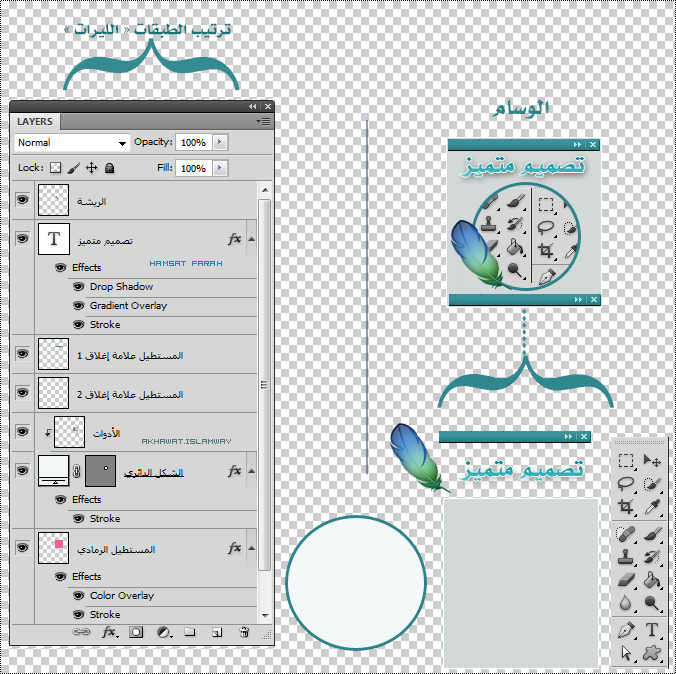Screen dimensions: 676x674
Task: Select the Brush tool in toolbox
Action: 653,534
